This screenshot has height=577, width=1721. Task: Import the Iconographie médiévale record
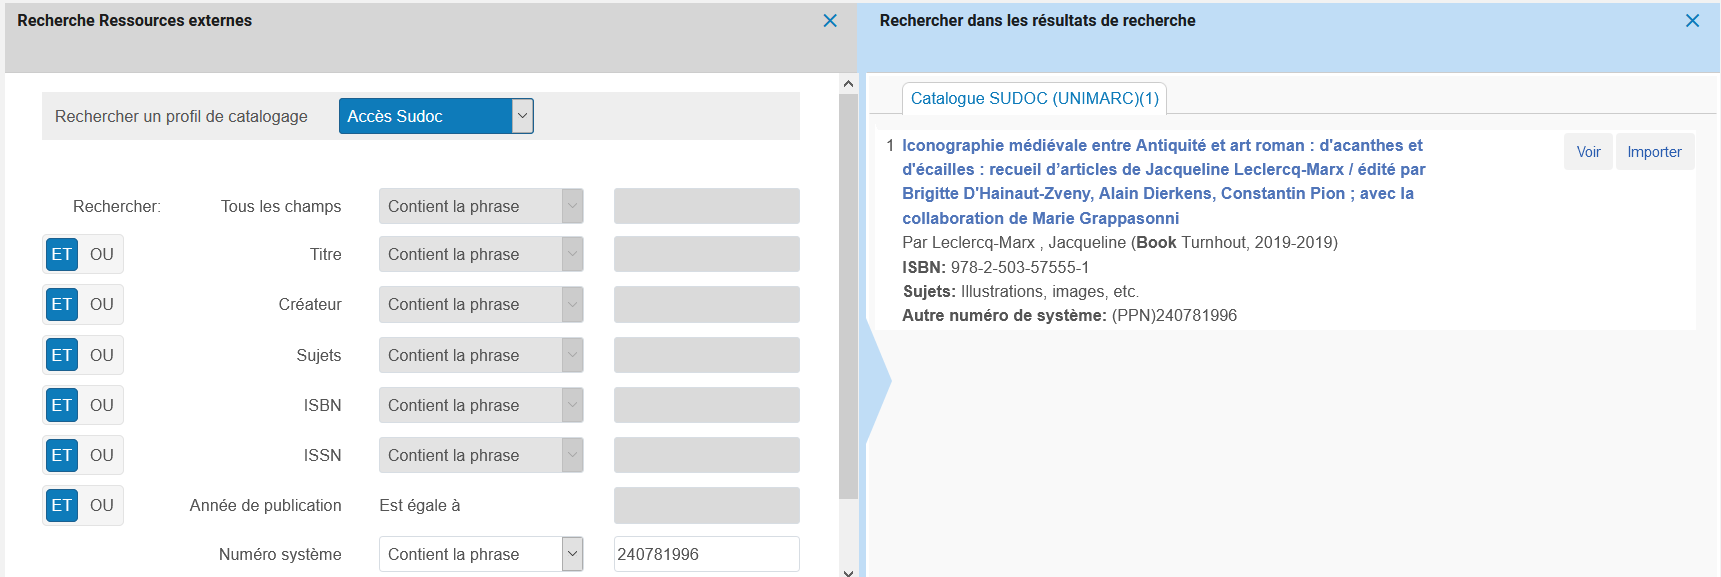[1654, 152]
